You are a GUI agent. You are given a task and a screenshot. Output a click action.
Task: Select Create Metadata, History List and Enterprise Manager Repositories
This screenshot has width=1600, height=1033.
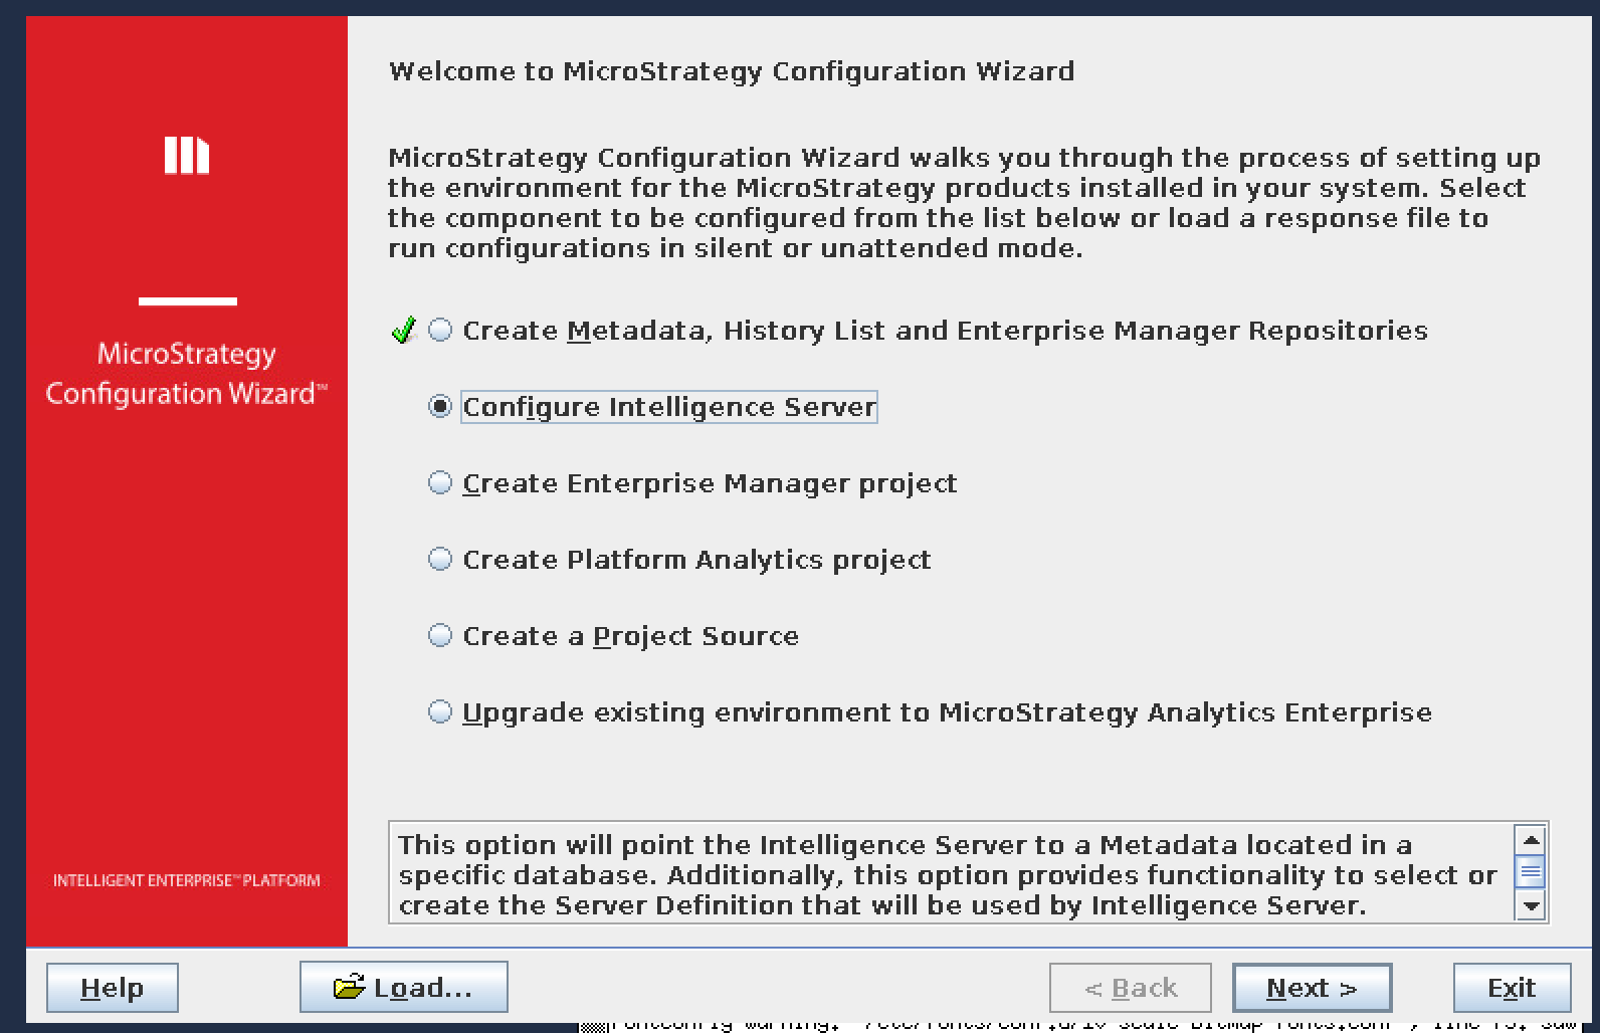pos(438,330)
